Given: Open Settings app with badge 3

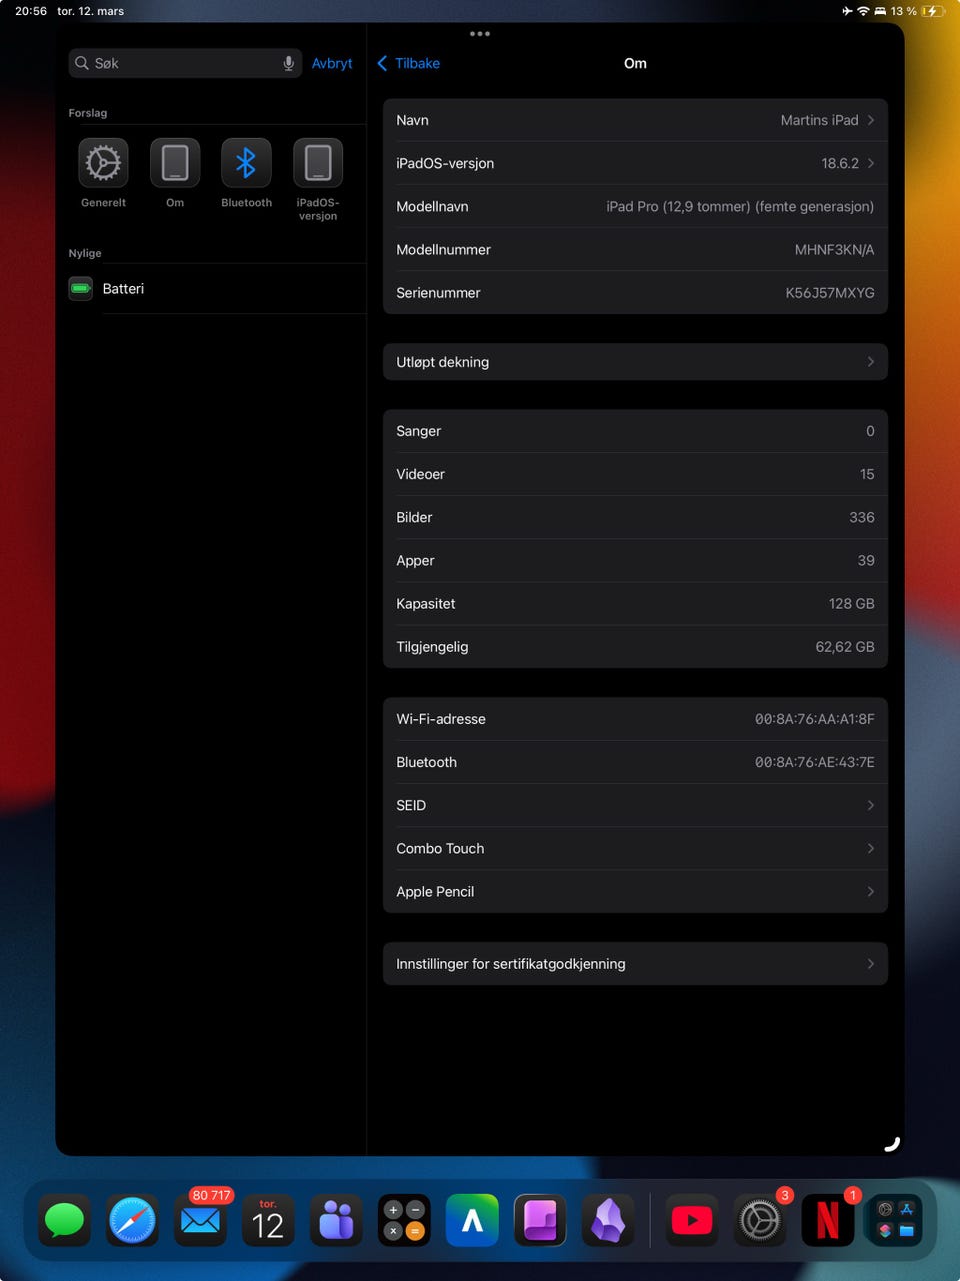Looking at the screenshot, I should click(x=760, y=1220).
